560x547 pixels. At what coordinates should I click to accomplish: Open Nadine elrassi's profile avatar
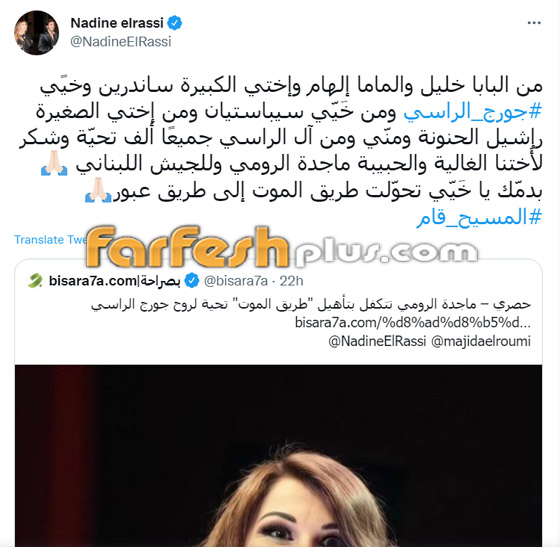[36, 32]
